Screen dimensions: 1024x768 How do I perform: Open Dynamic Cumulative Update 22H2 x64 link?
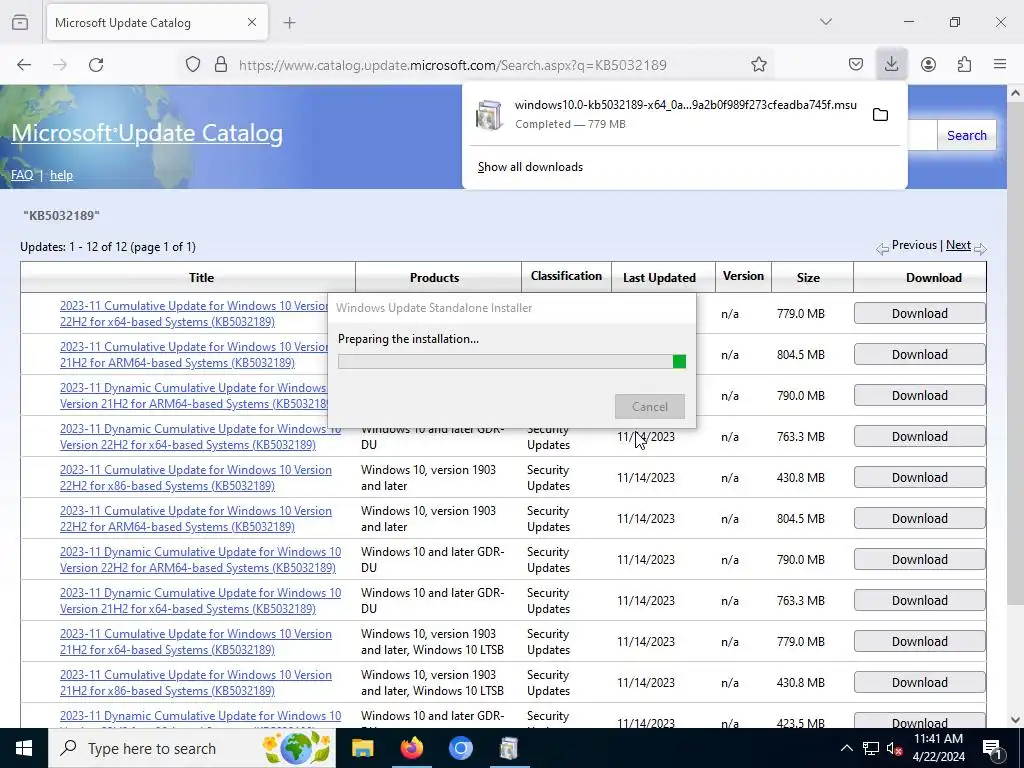point(200,437)
